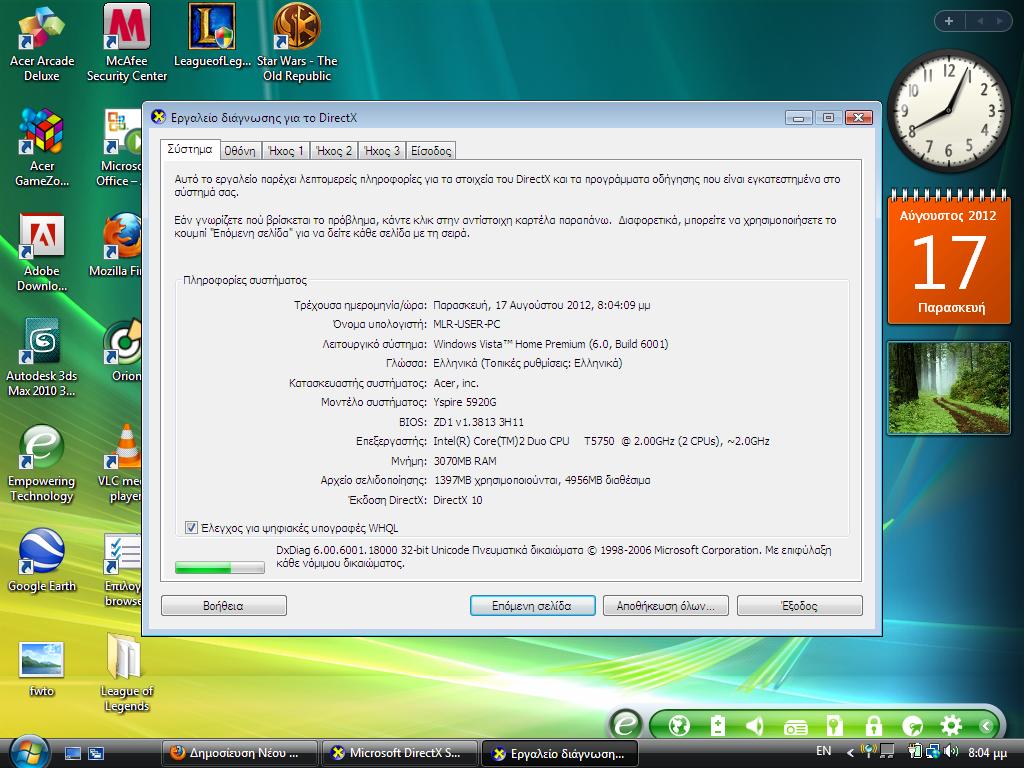This screenshot has width=1024, height=768.
Task: Click Switch between windows quick launch icon
Action: [96, 754]
